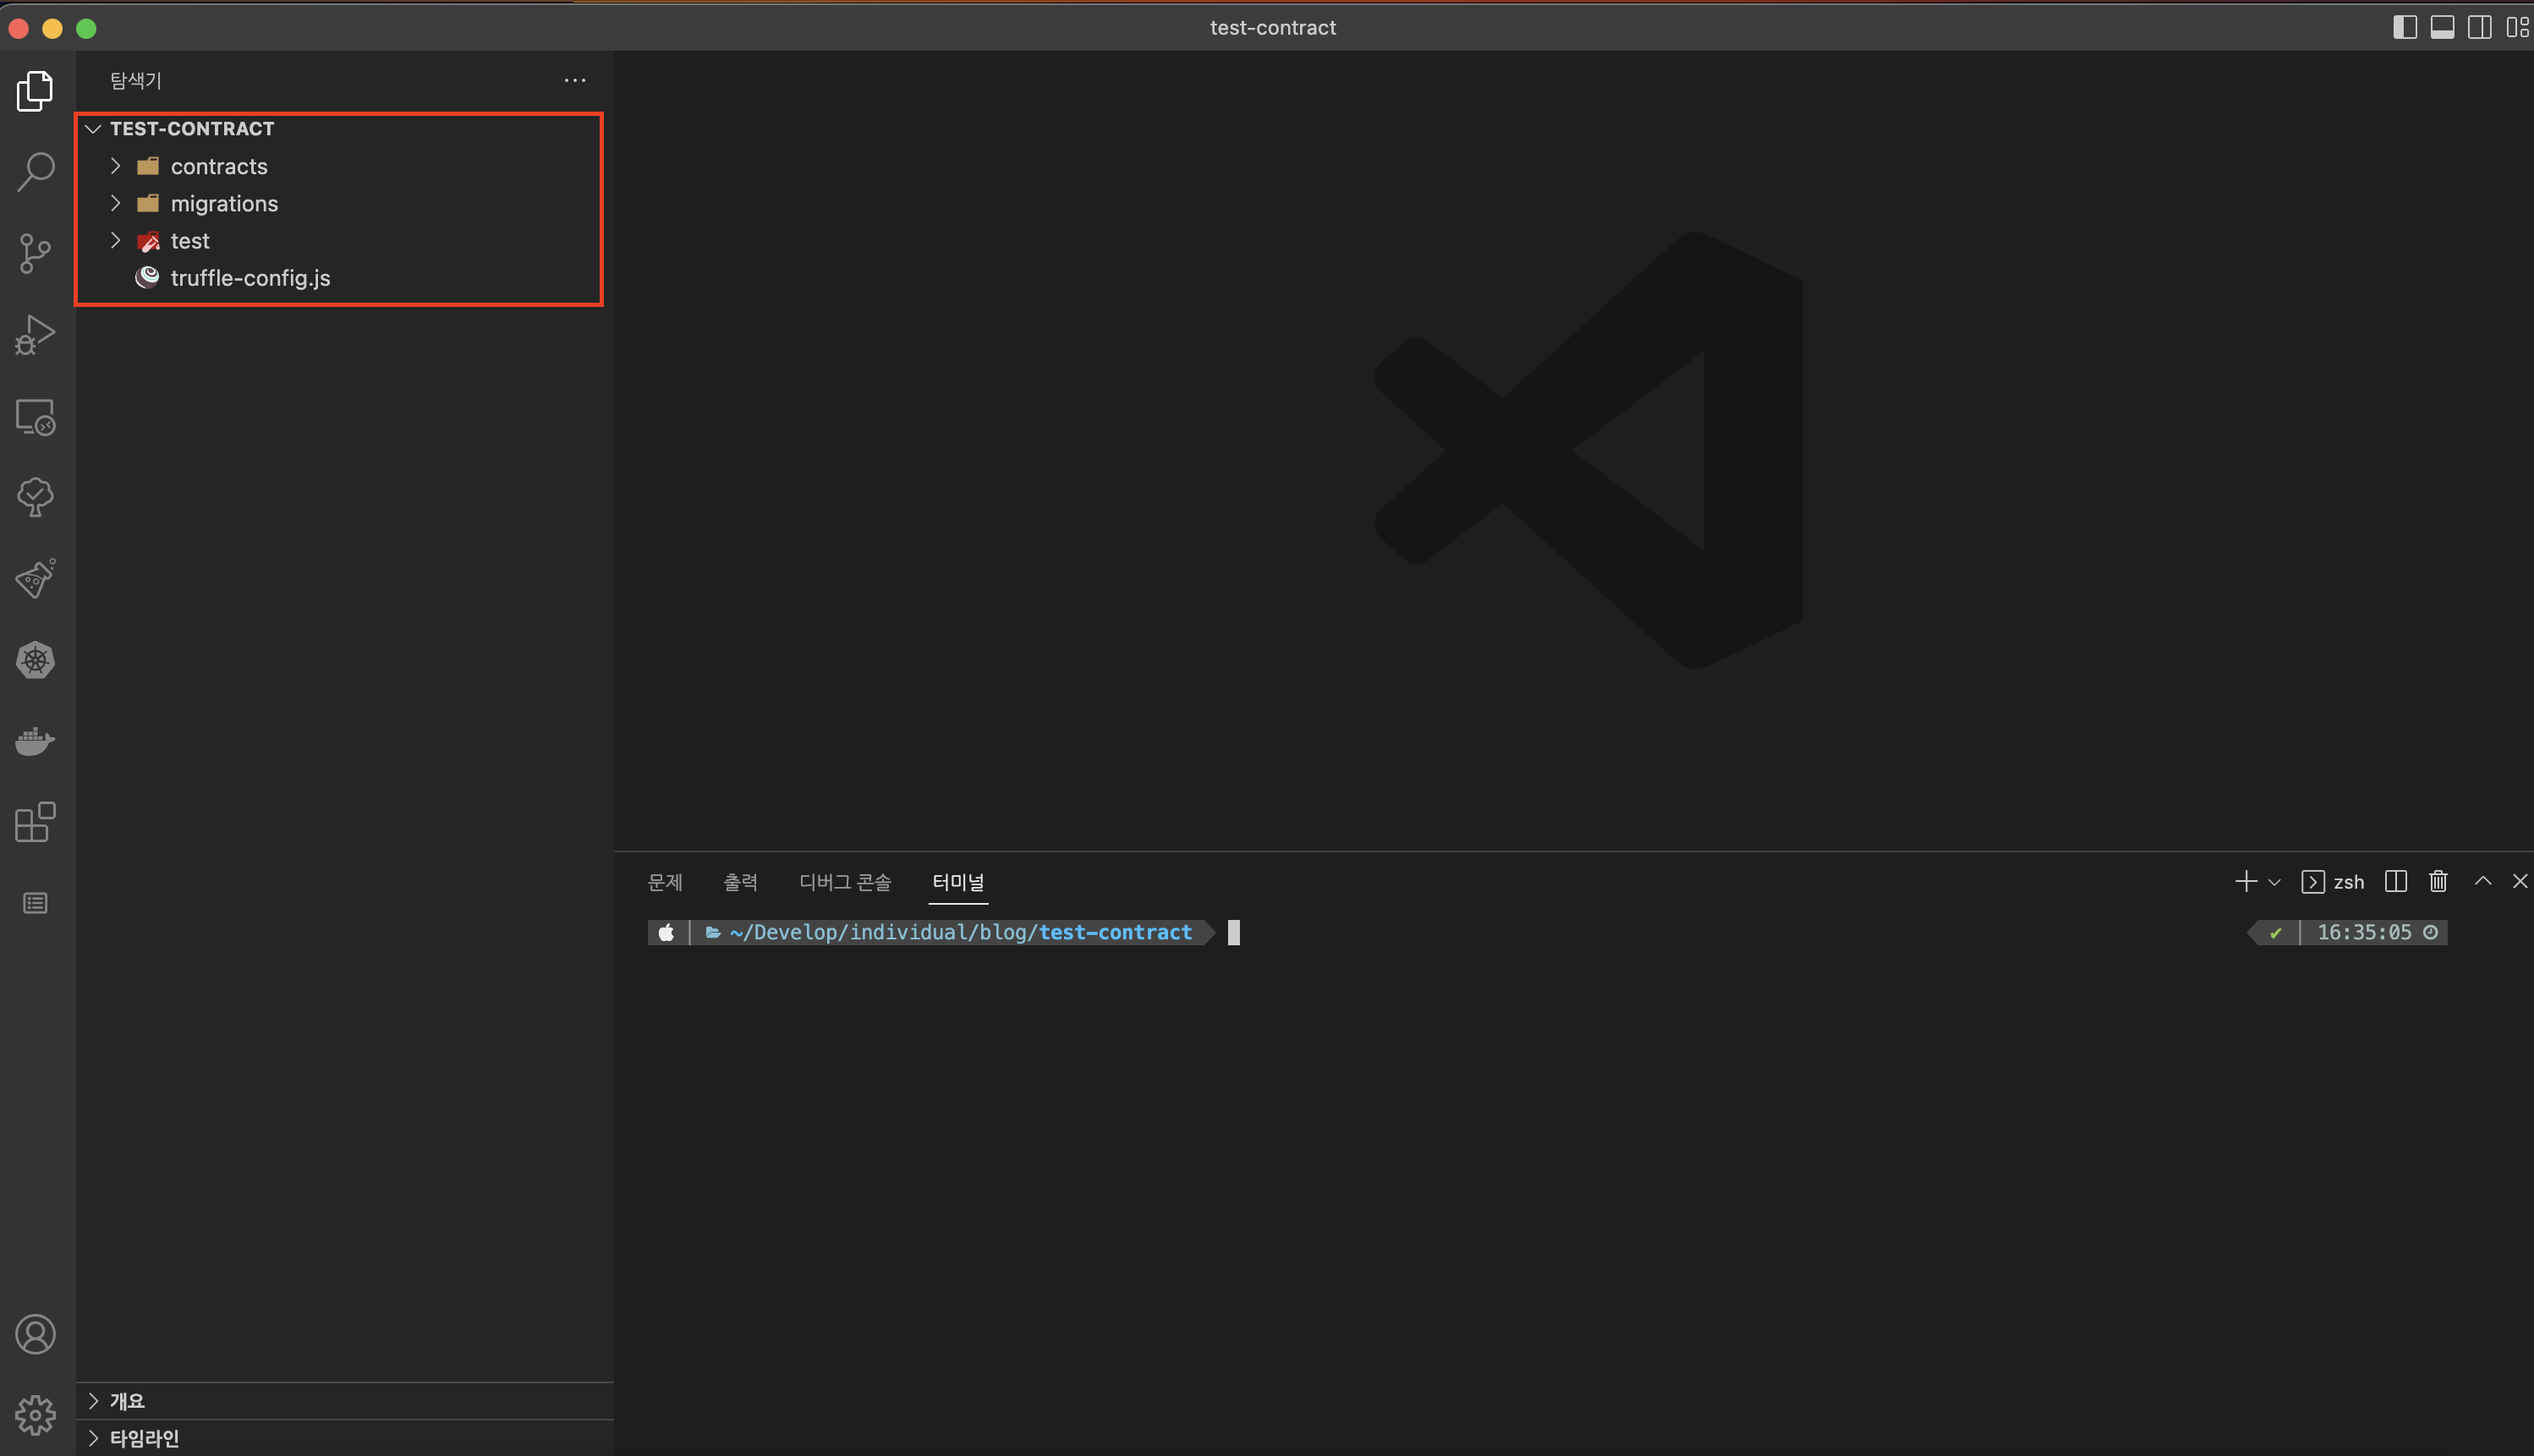Open the Docker whale icon
The image size is (2534, 1456).
click(x=35, y=741)
